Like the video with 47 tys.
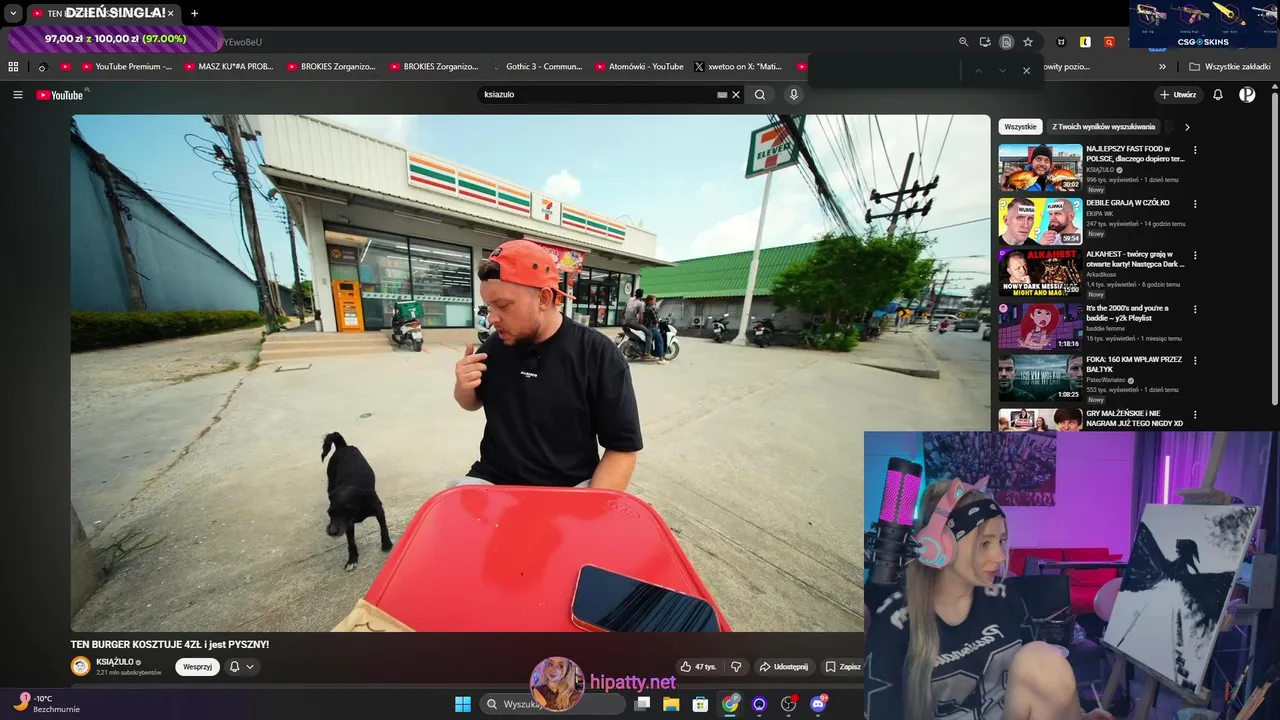Viewport: 1280px width, 720px height. pos(698,667)
